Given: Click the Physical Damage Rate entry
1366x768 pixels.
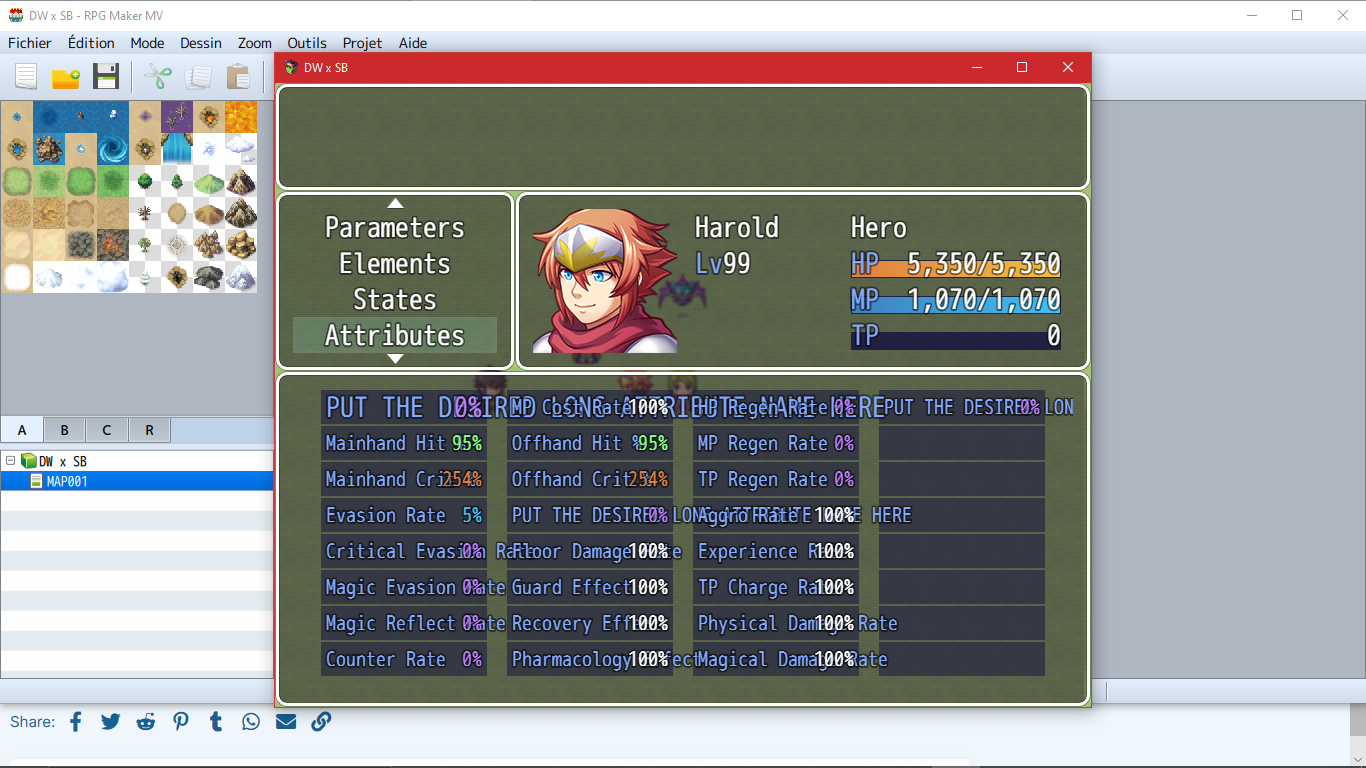Looking at the screenshot, I should 776,623.
